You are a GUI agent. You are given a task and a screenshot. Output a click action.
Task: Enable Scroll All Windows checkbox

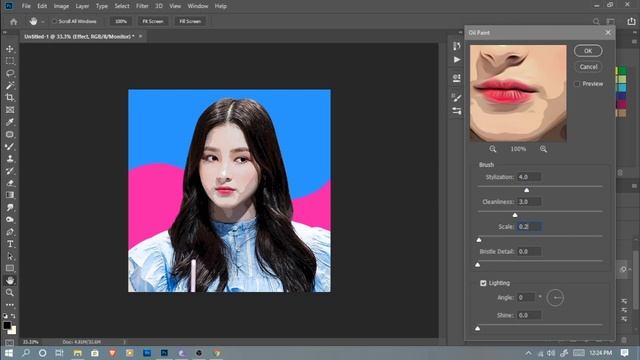(x=54, y=21)
